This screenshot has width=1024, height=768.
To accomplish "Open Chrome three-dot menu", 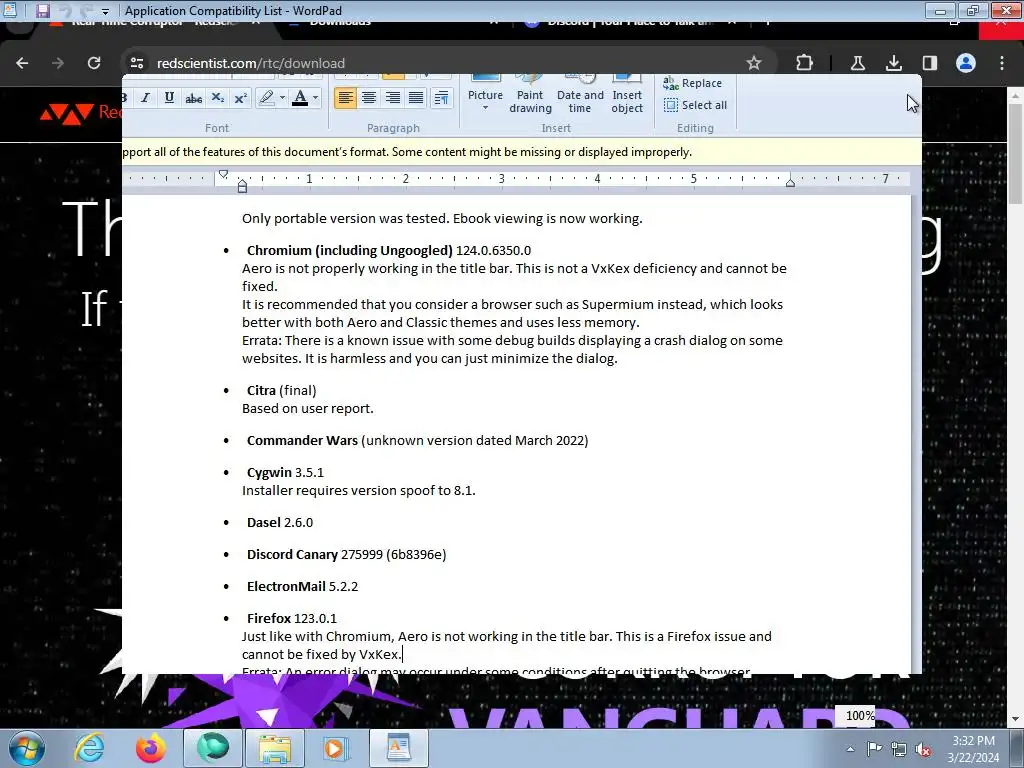I will point(1002,63).
